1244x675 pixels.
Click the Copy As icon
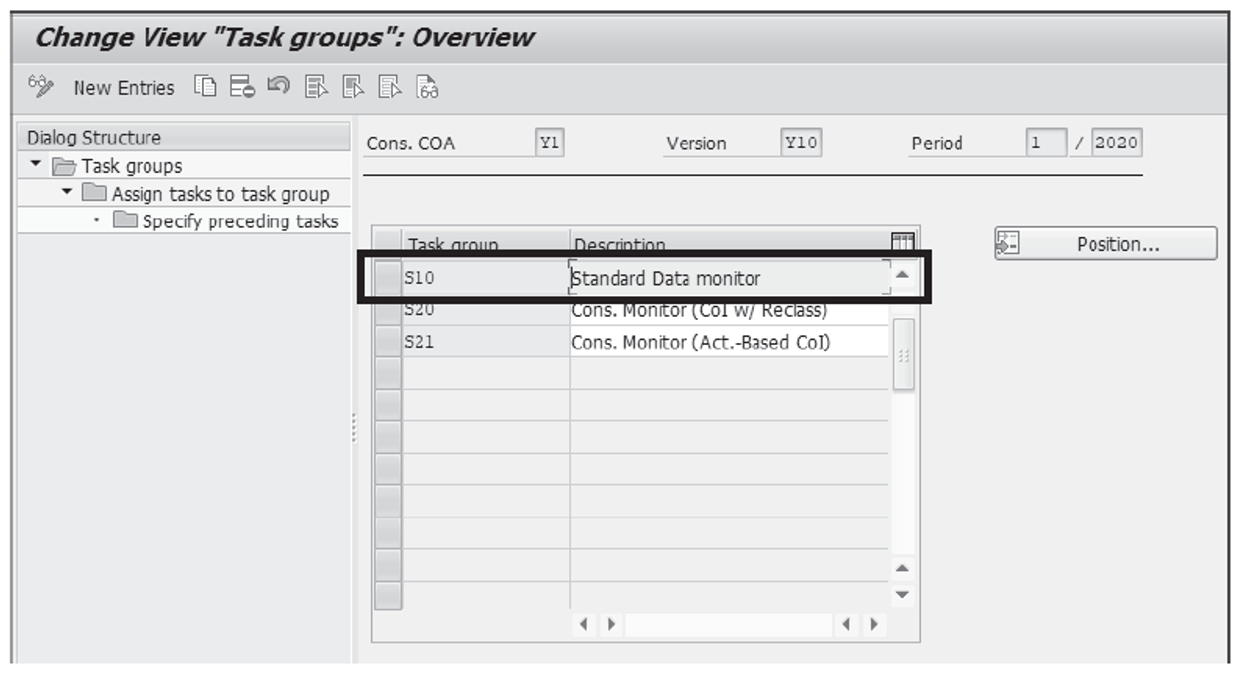point(205,87)
